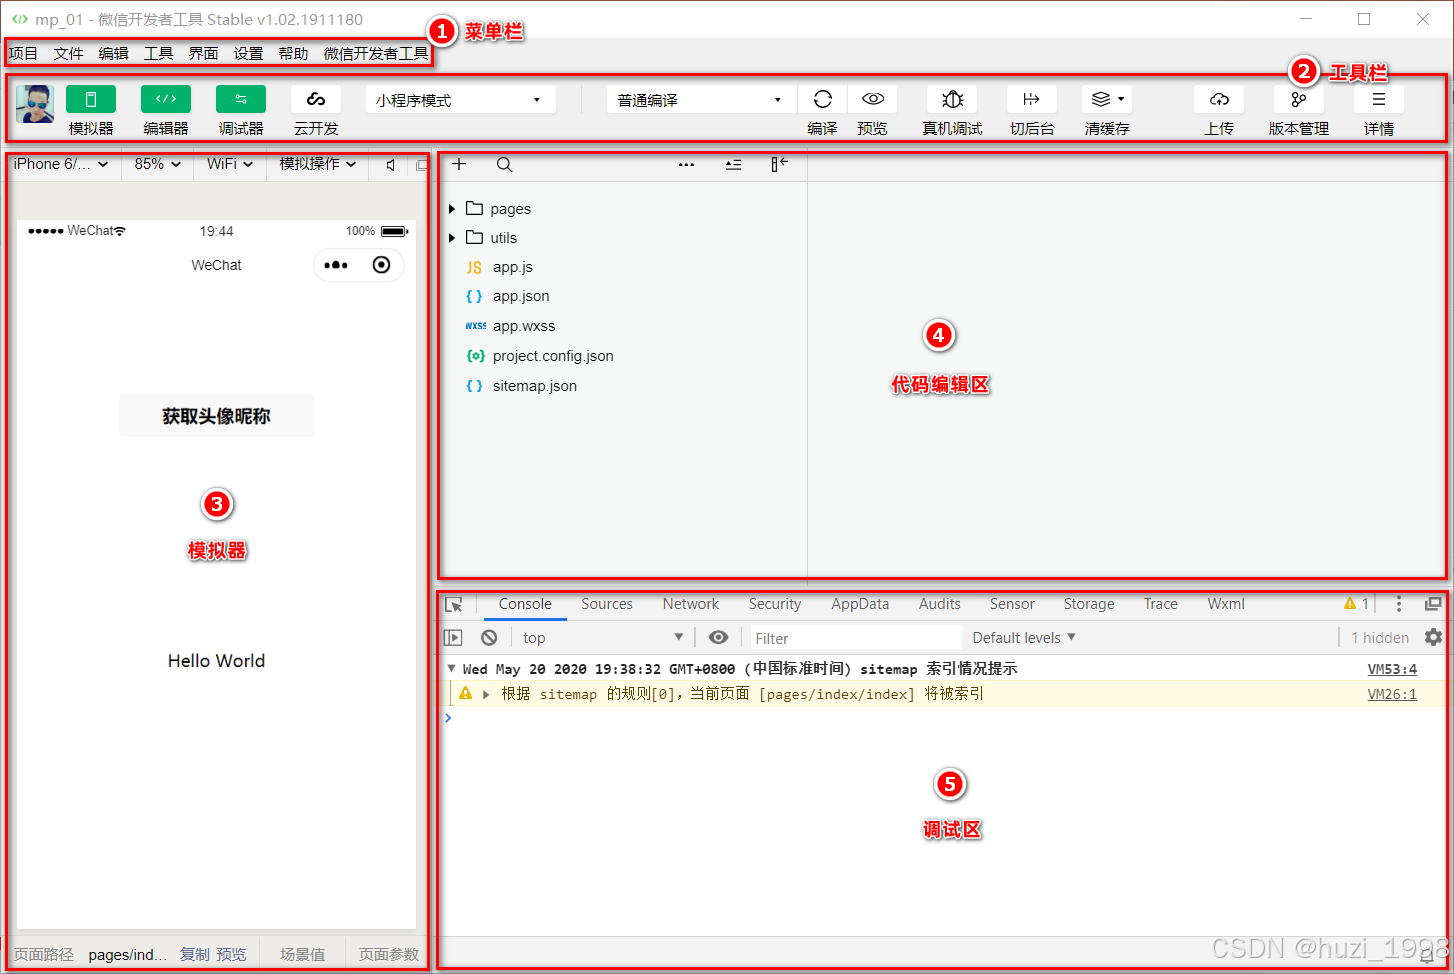The height and width of the screenshot is (974, 1454).
Task: Mute the simulator sound speaker icon
Action: pyautogui.click(x=391, y=165)
